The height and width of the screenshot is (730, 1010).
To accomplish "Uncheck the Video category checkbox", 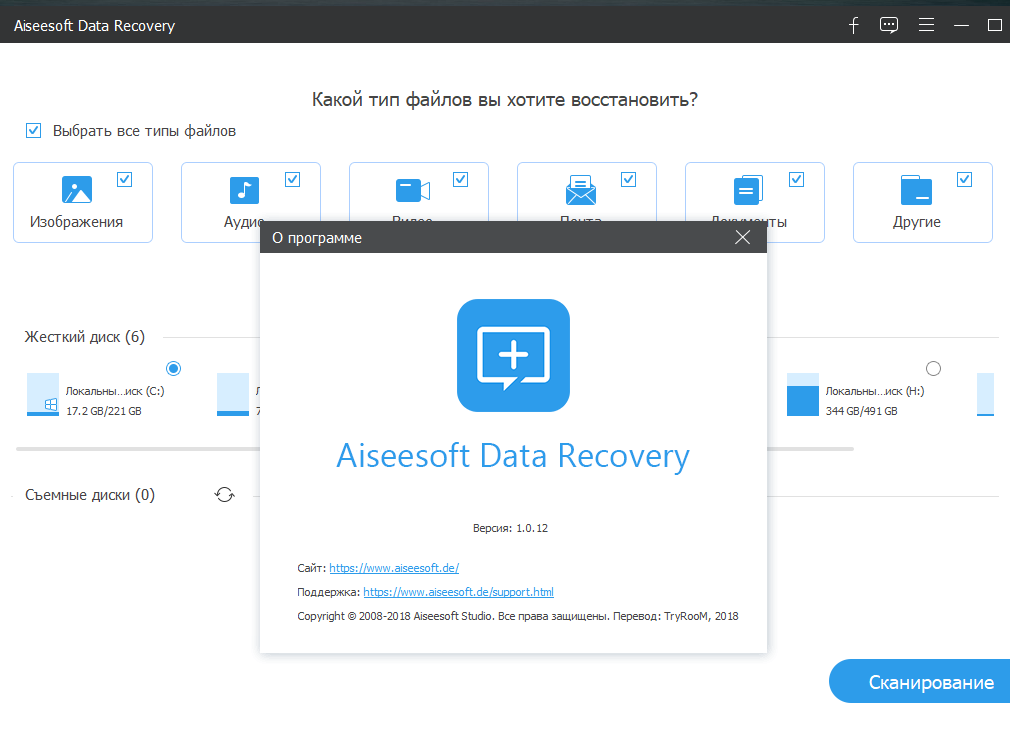I will pos(461,180).
